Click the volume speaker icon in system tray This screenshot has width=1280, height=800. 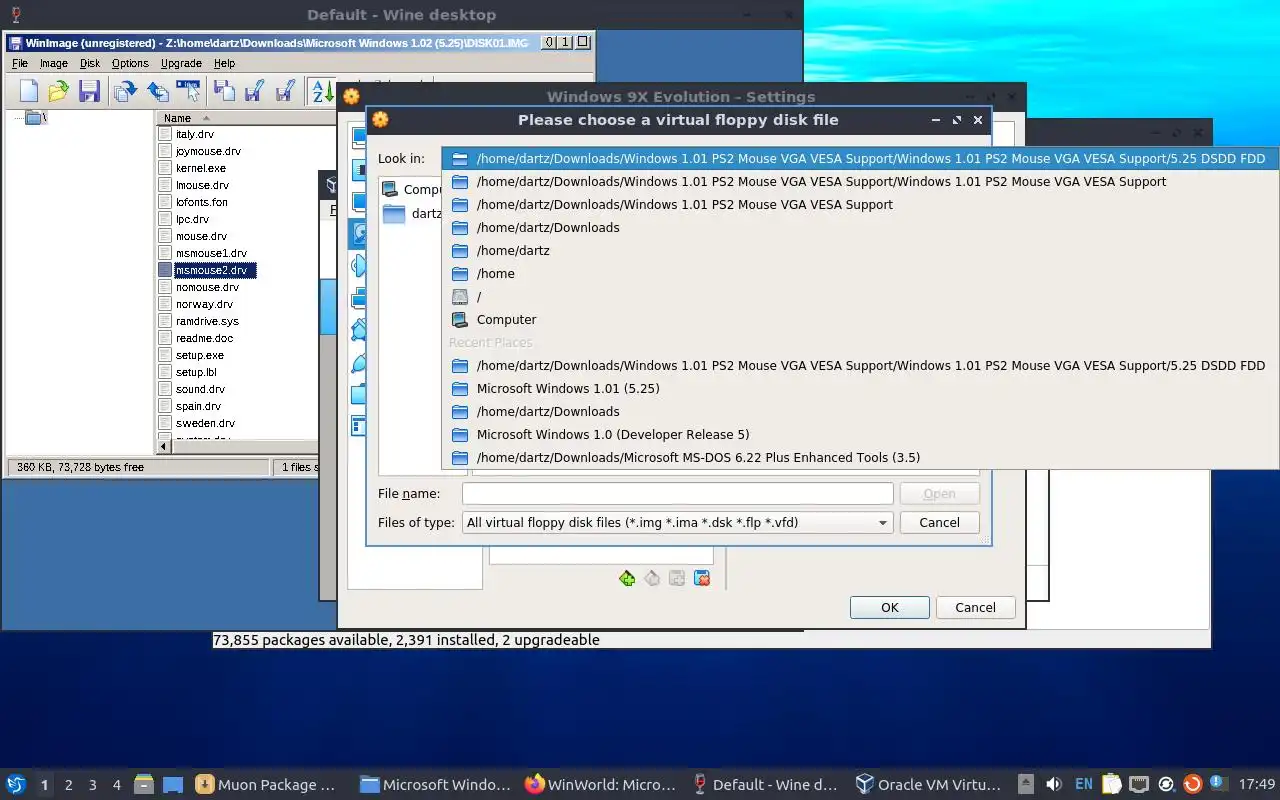pos(1053,784)
